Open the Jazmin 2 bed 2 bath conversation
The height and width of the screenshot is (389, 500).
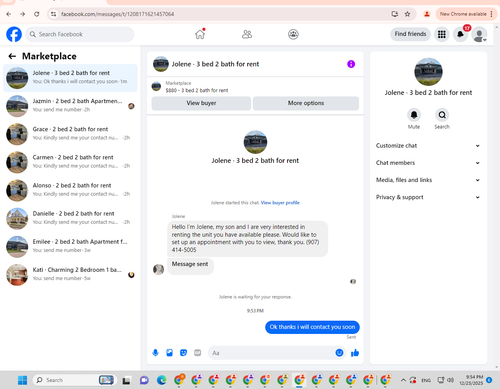click(x=70, y=106)
